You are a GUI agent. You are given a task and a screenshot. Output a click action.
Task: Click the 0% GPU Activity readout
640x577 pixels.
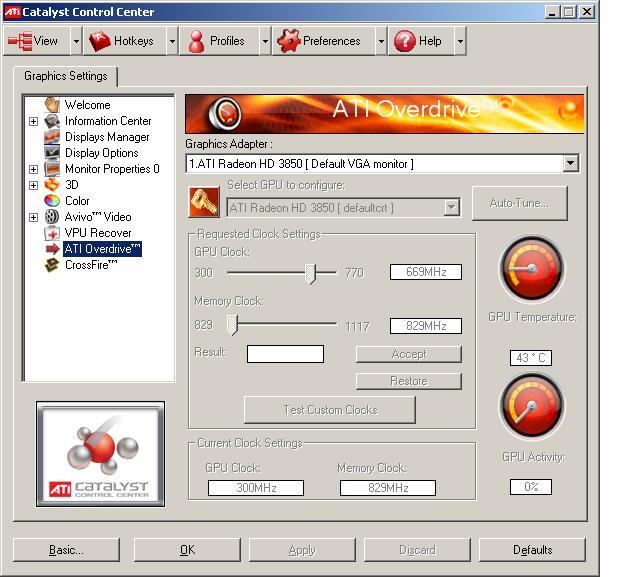(531, 487)
